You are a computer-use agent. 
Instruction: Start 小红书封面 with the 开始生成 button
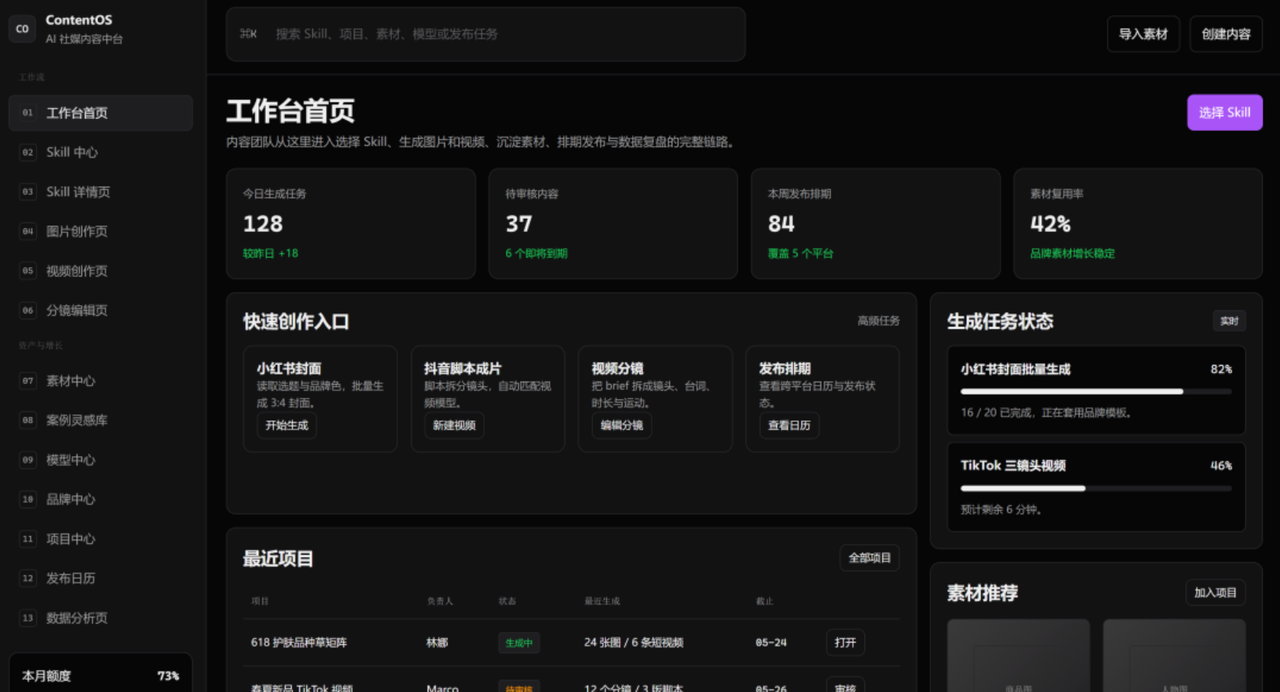click(287, 425)
